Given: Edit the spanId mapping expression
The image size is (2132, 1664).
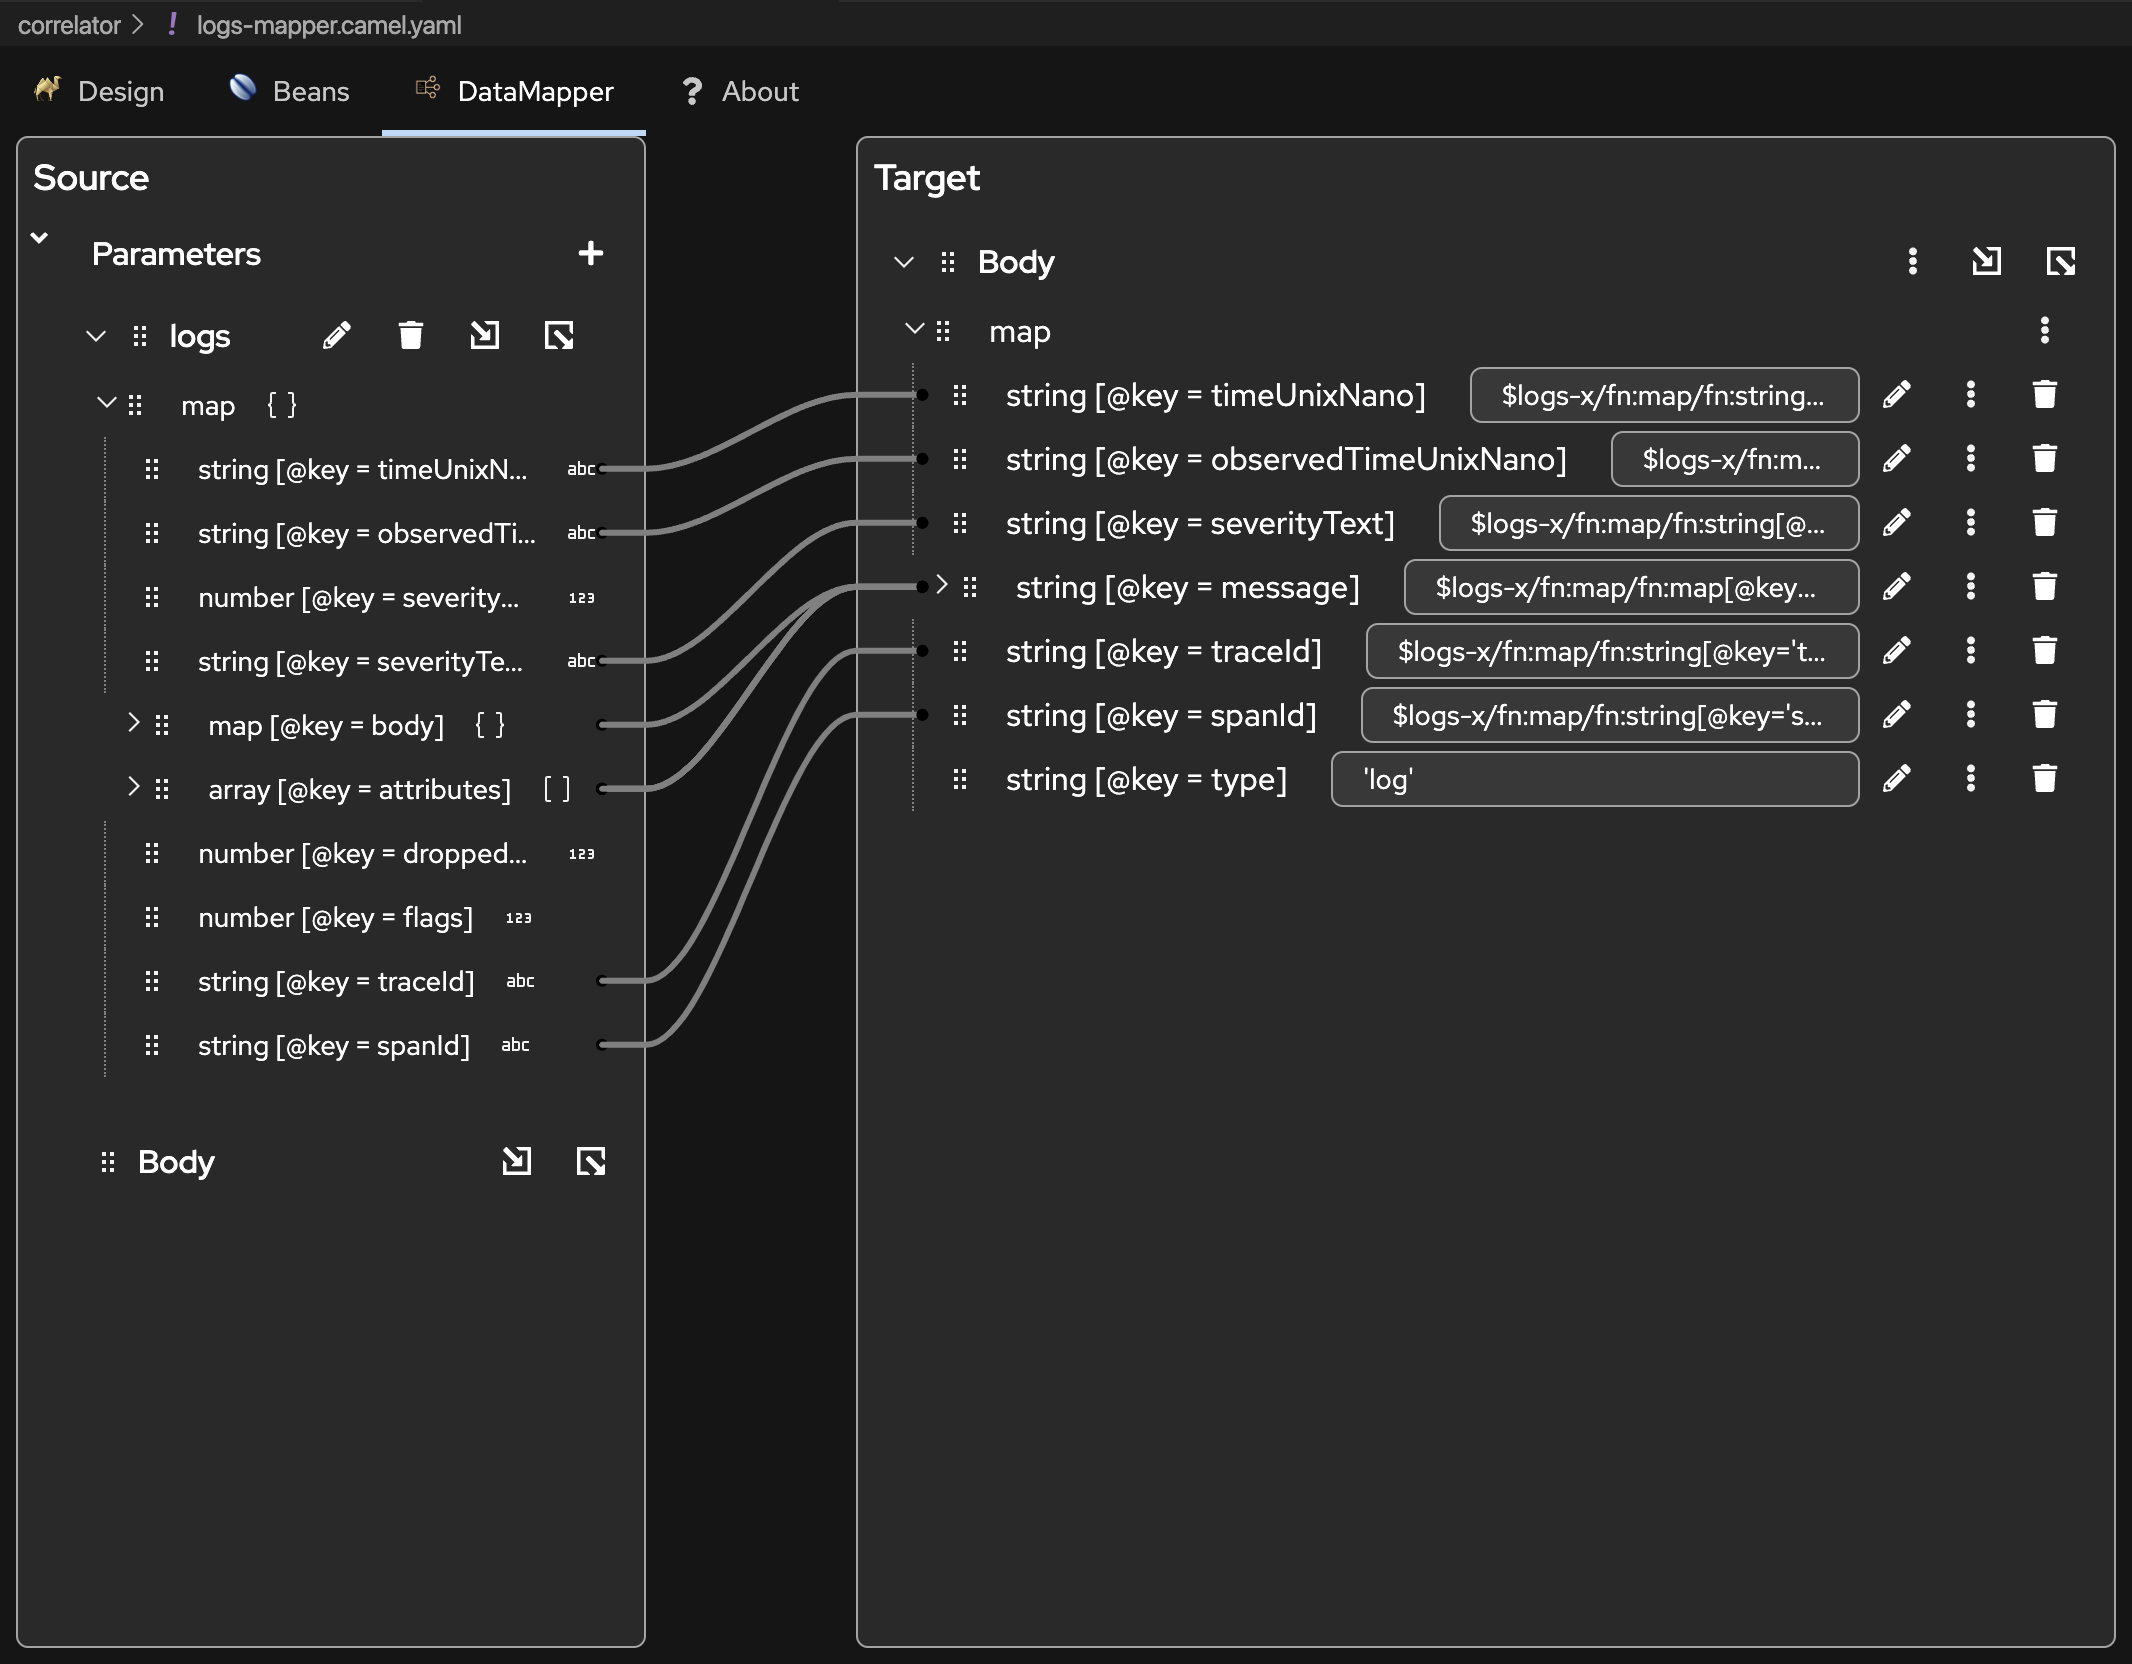Looking at the screenshot, I should click(x=1897, y=715).
